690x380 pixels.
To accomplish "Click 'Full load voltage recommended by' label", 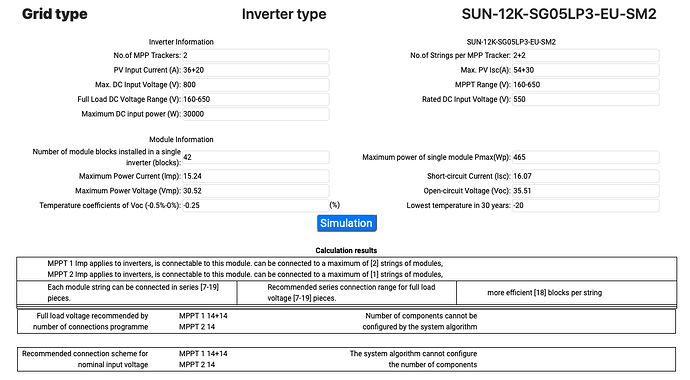I will [91, 321].
